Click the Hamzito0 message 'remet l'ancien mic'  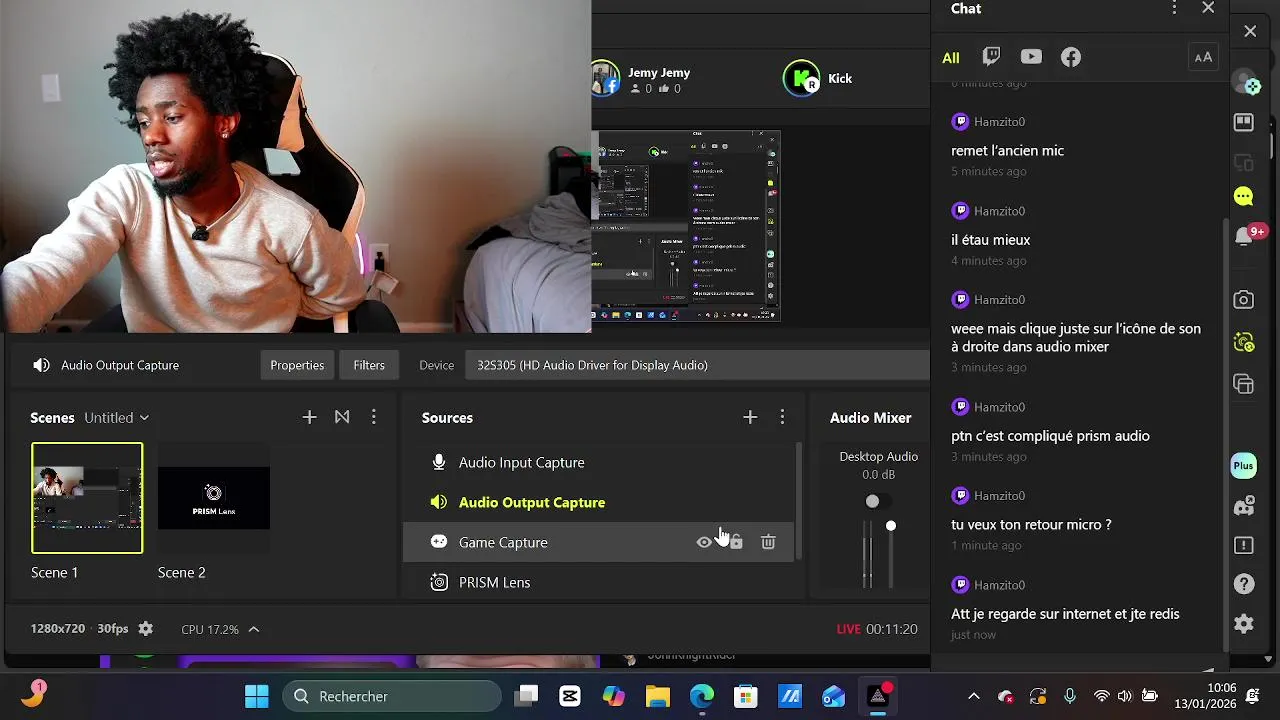[x=1007, y=151]
